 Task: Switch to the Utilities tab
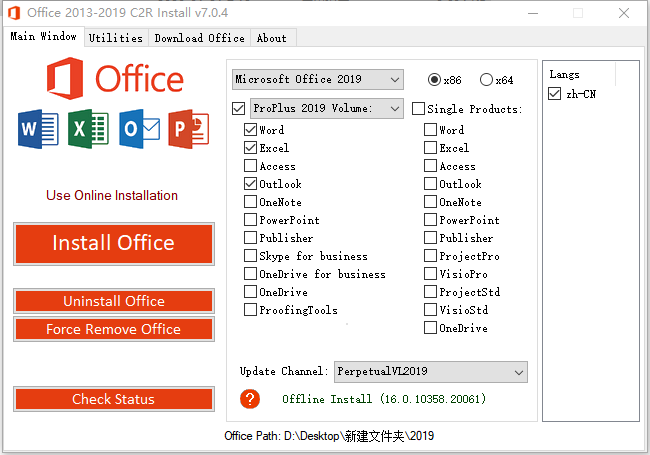pos(116,38)
